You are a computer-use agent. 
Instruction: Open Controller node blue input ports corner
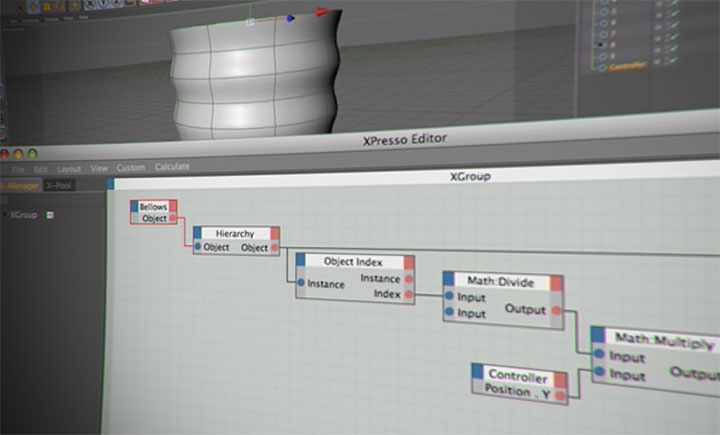[478, 371]
